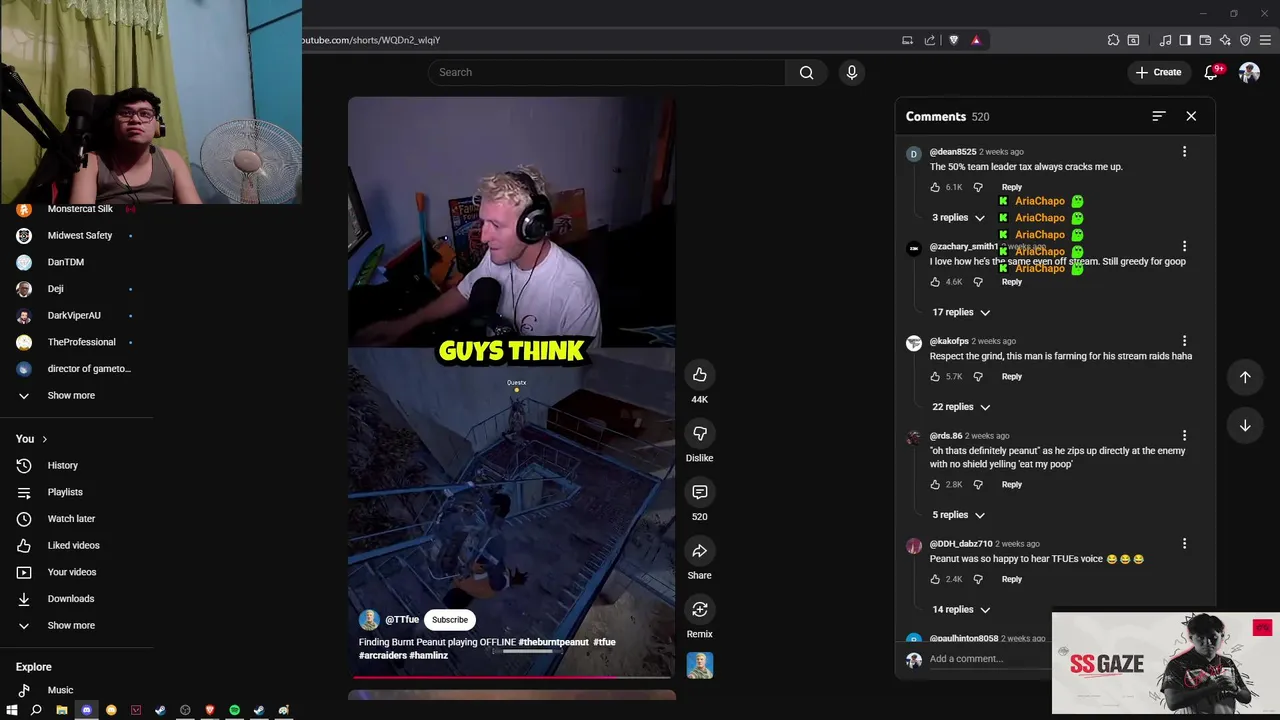The height and width of the screenshot is (720, 1280).
Task: Open the You section chevron
Action: click(x=44, y=439)
